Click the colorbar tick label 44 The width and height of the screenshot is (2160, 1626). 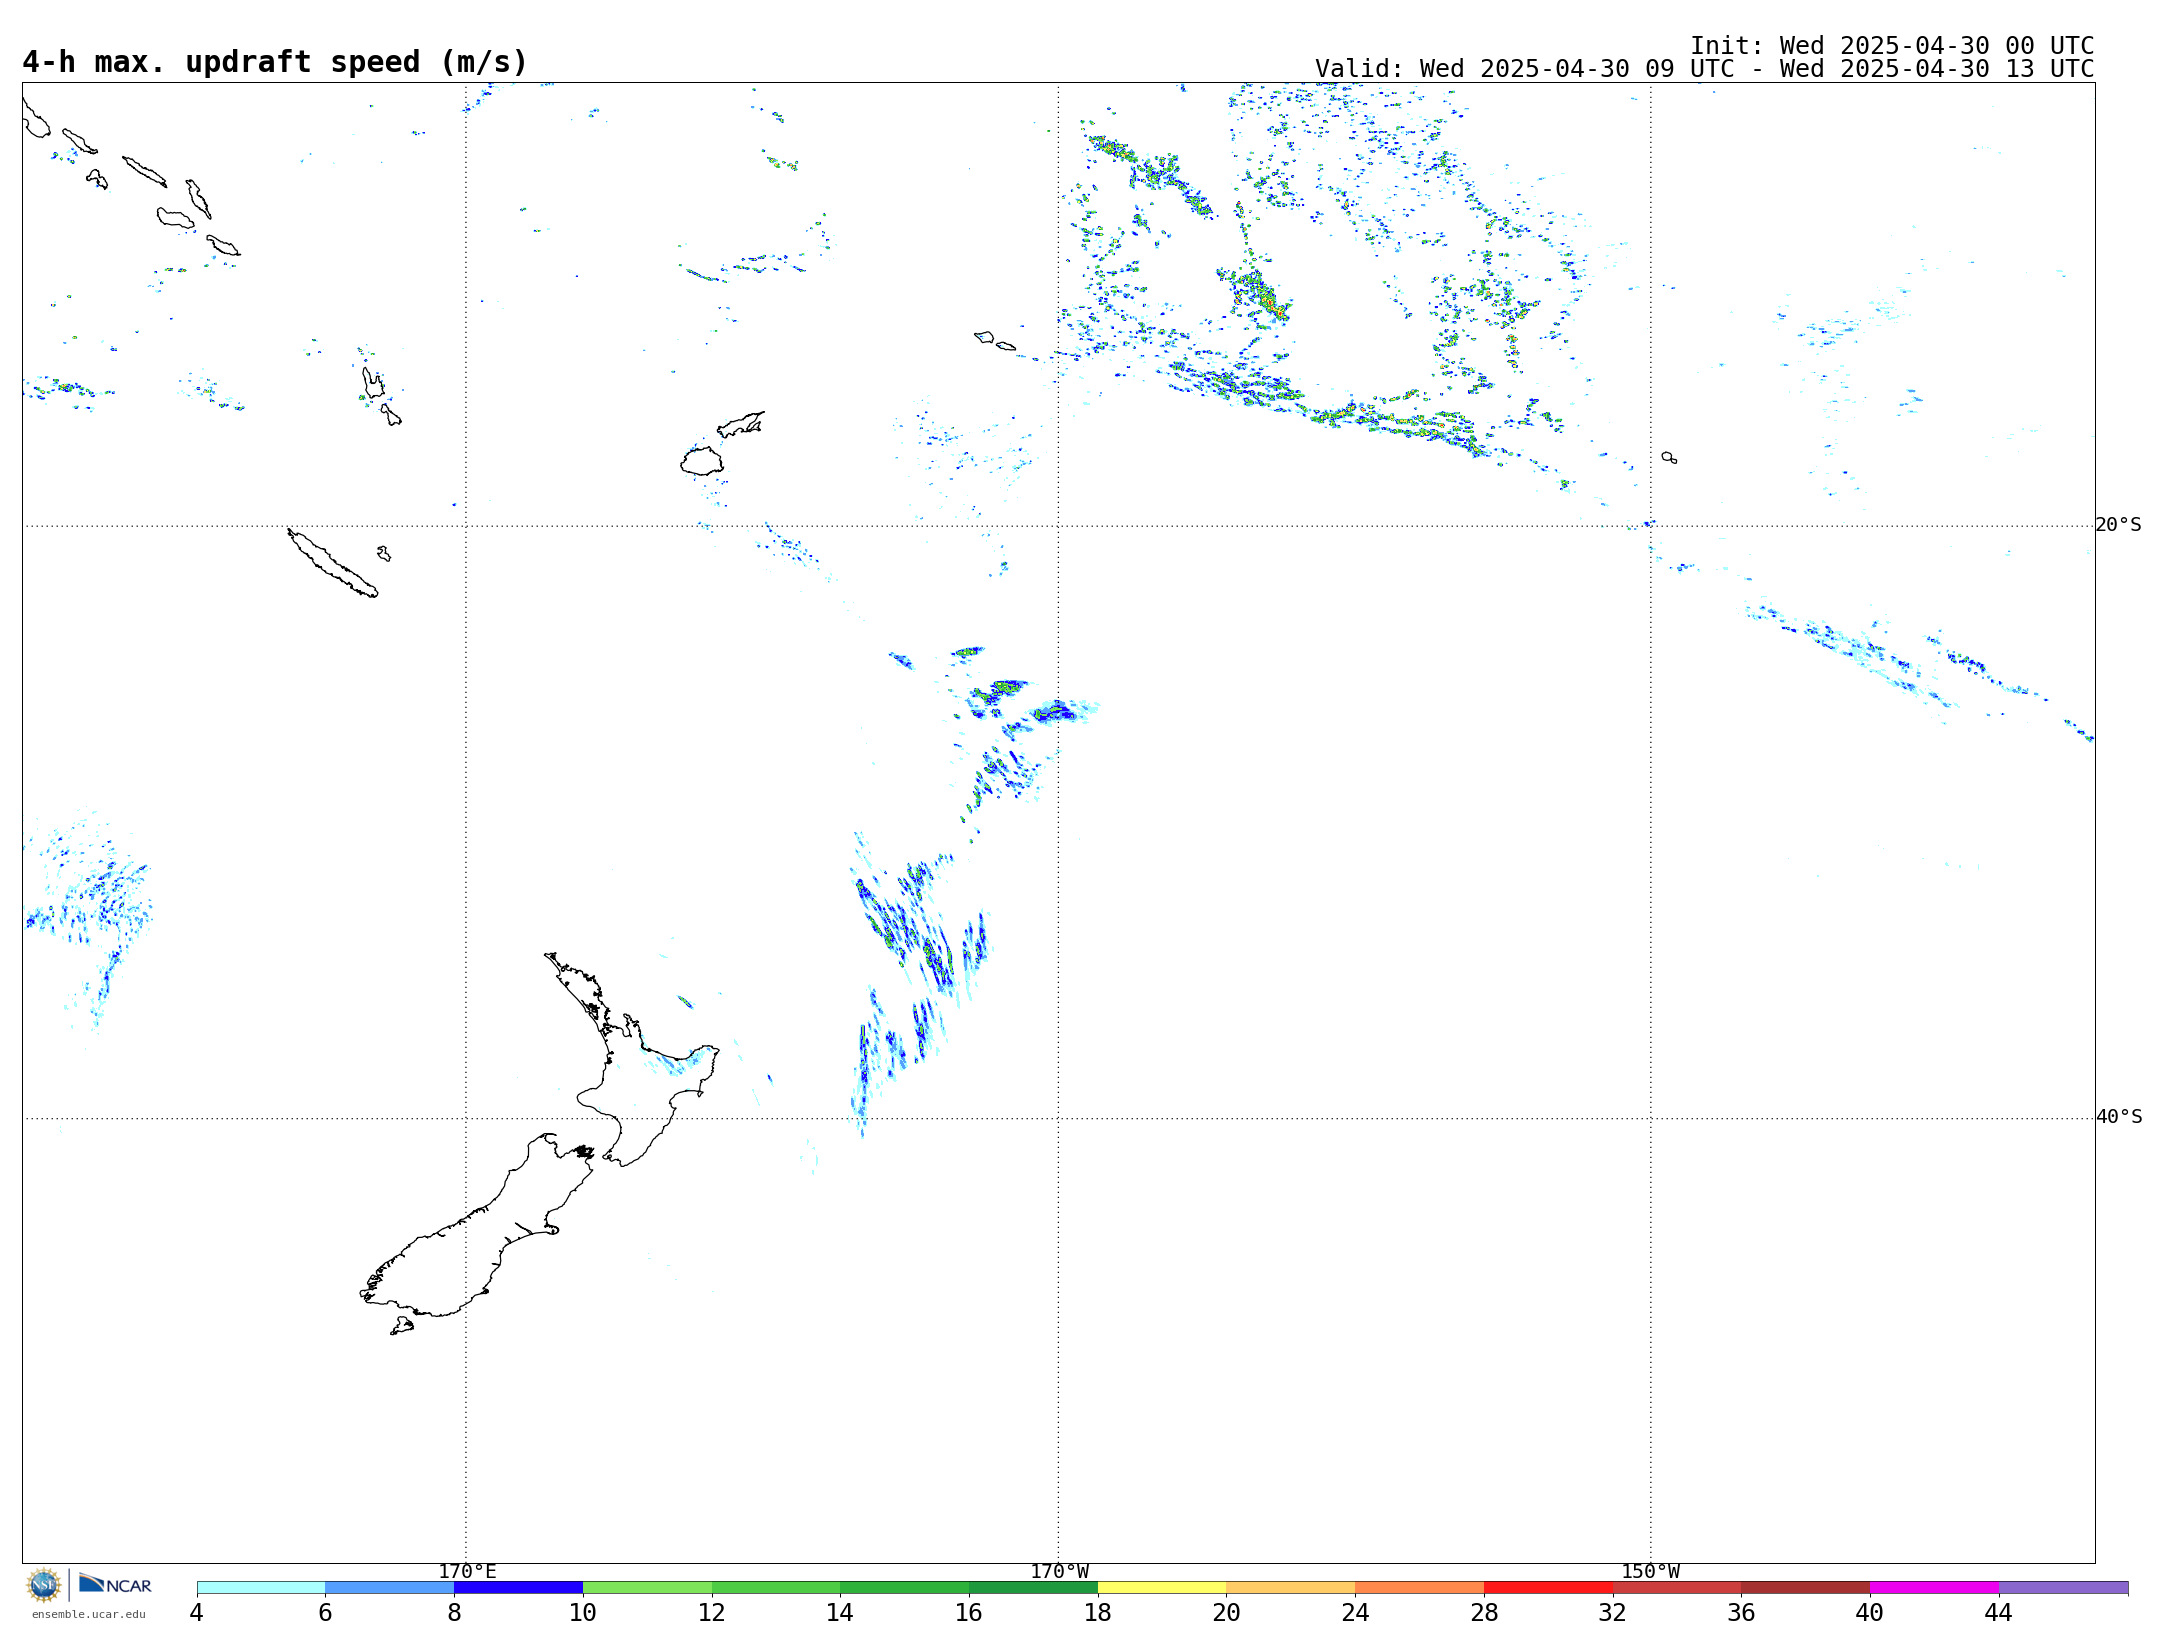coord(1999,1612)
